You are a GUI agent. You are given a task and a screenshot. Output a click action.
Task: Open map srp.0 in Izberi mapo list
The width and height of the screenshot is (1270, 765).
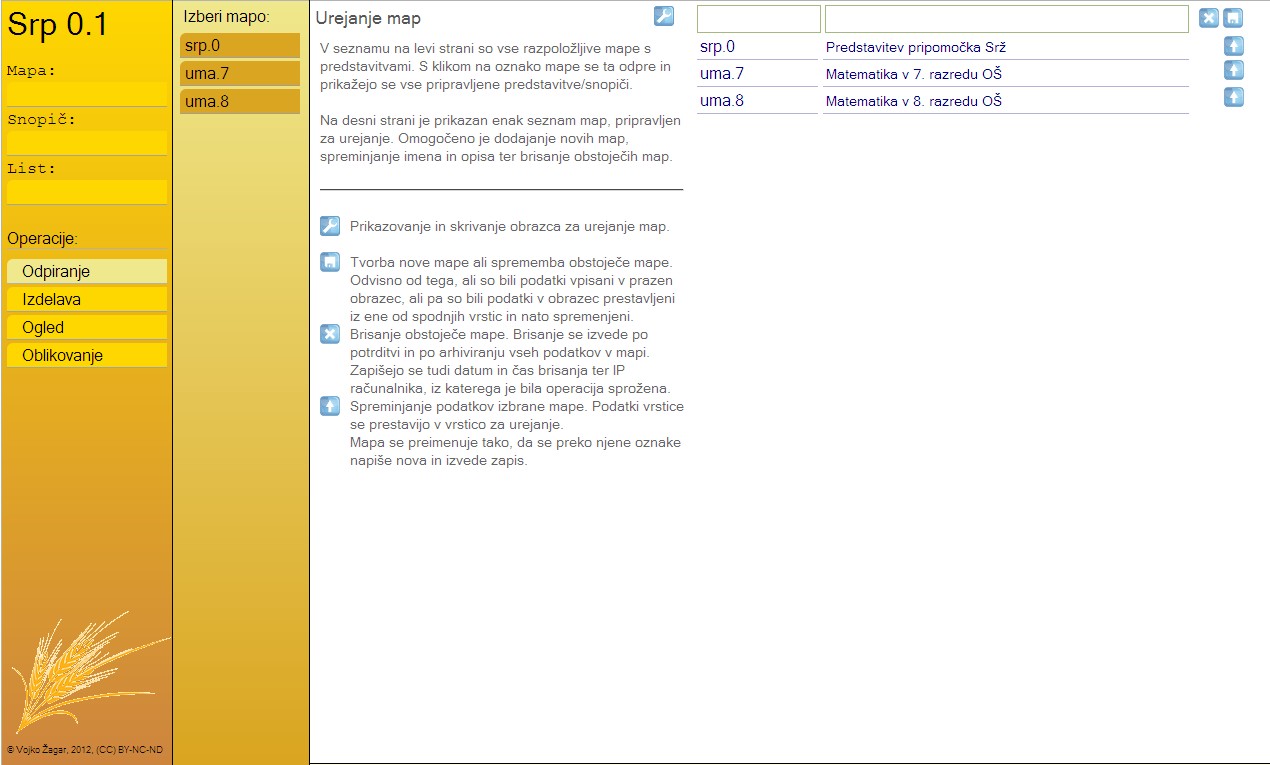[x=240, y=46]
